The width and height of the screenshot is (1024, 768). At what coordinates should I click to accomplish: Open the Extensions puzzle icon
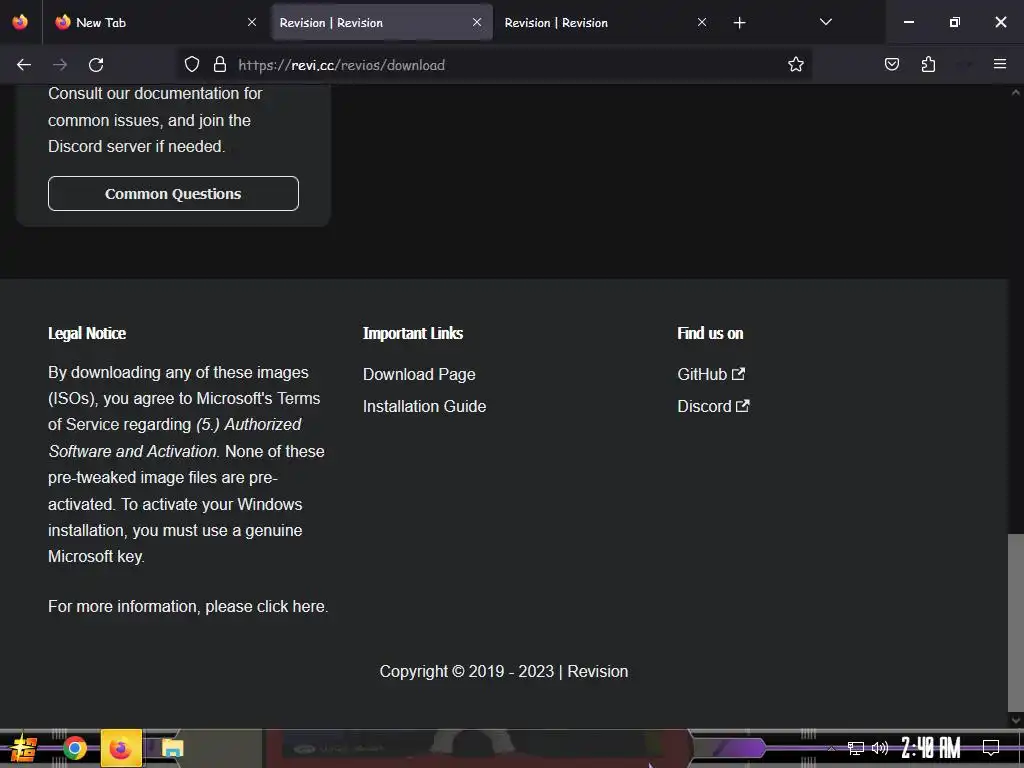(x=928, y=64)
